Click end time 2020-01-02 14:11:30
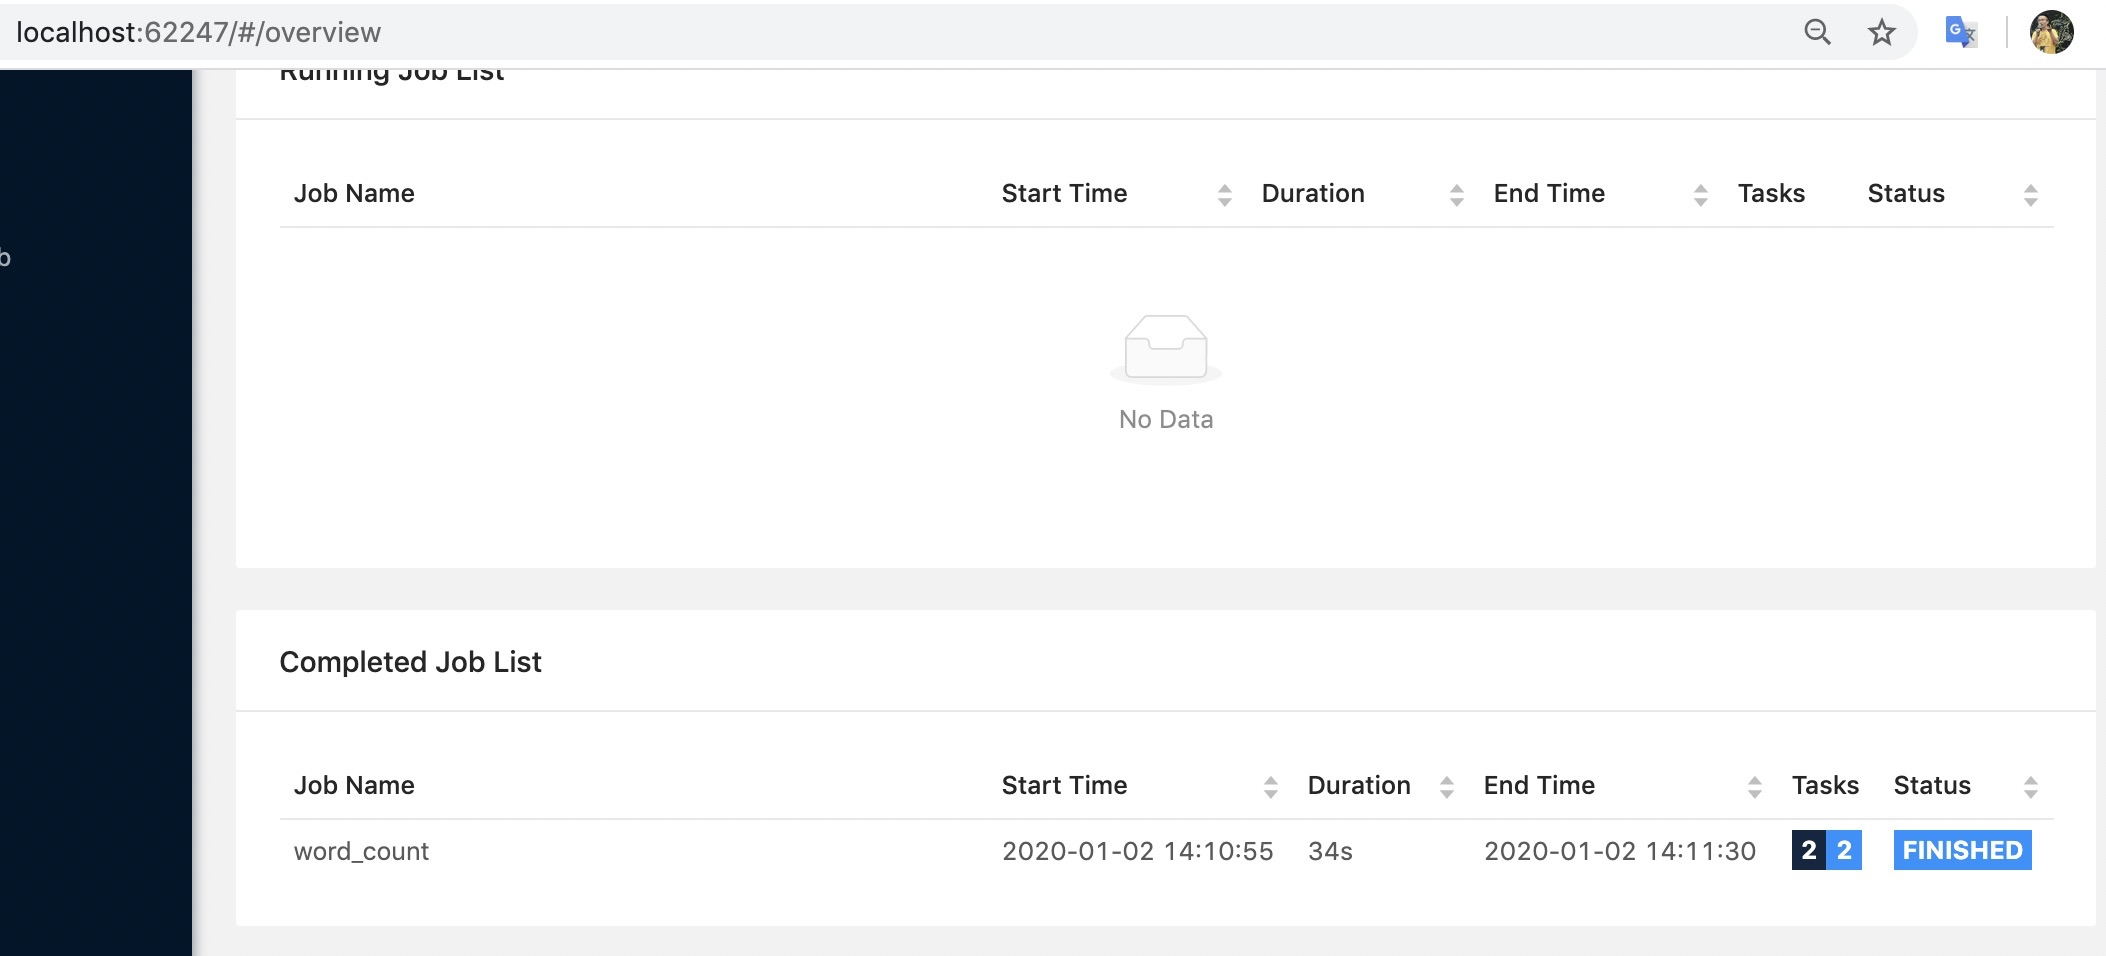The image size is (2106, 956). point(1619,851)
